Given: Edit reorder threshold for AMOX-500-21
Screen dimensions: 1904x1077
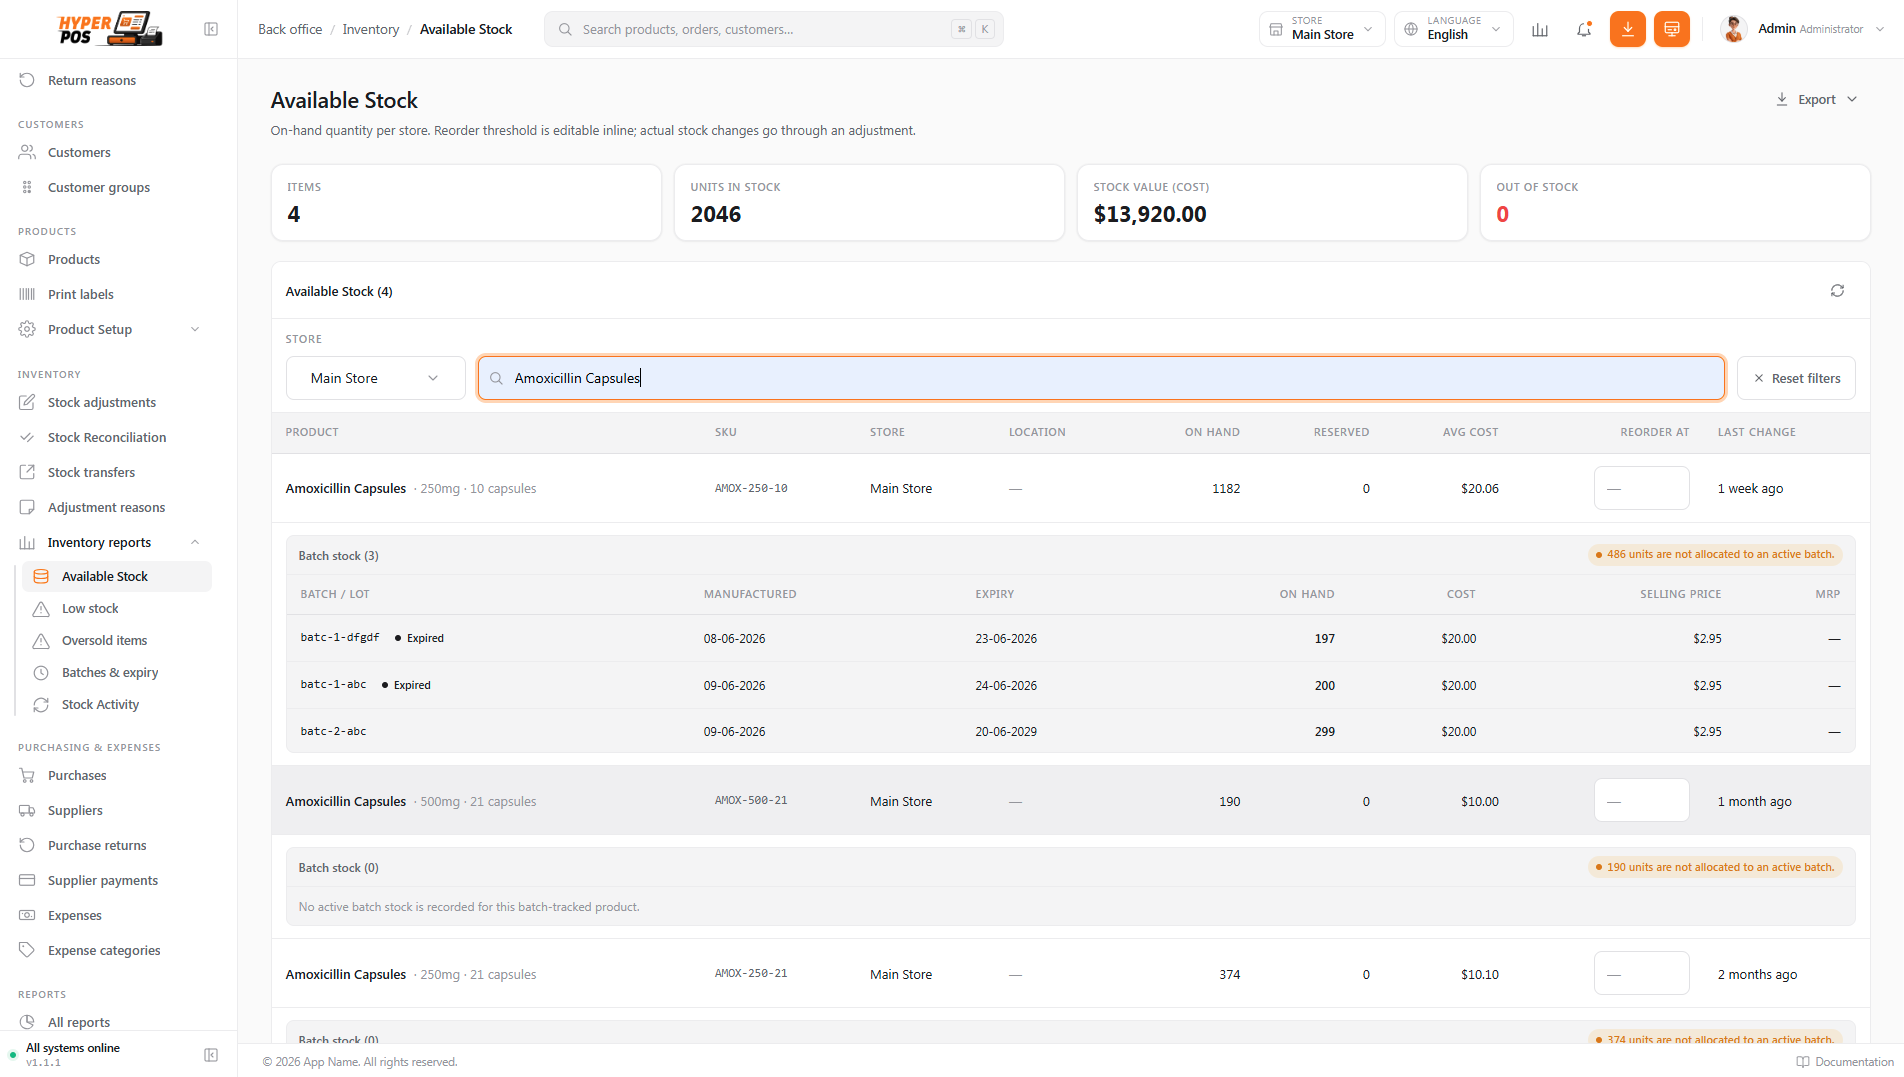Looking at the screenshot, I should pos(1641,801).
